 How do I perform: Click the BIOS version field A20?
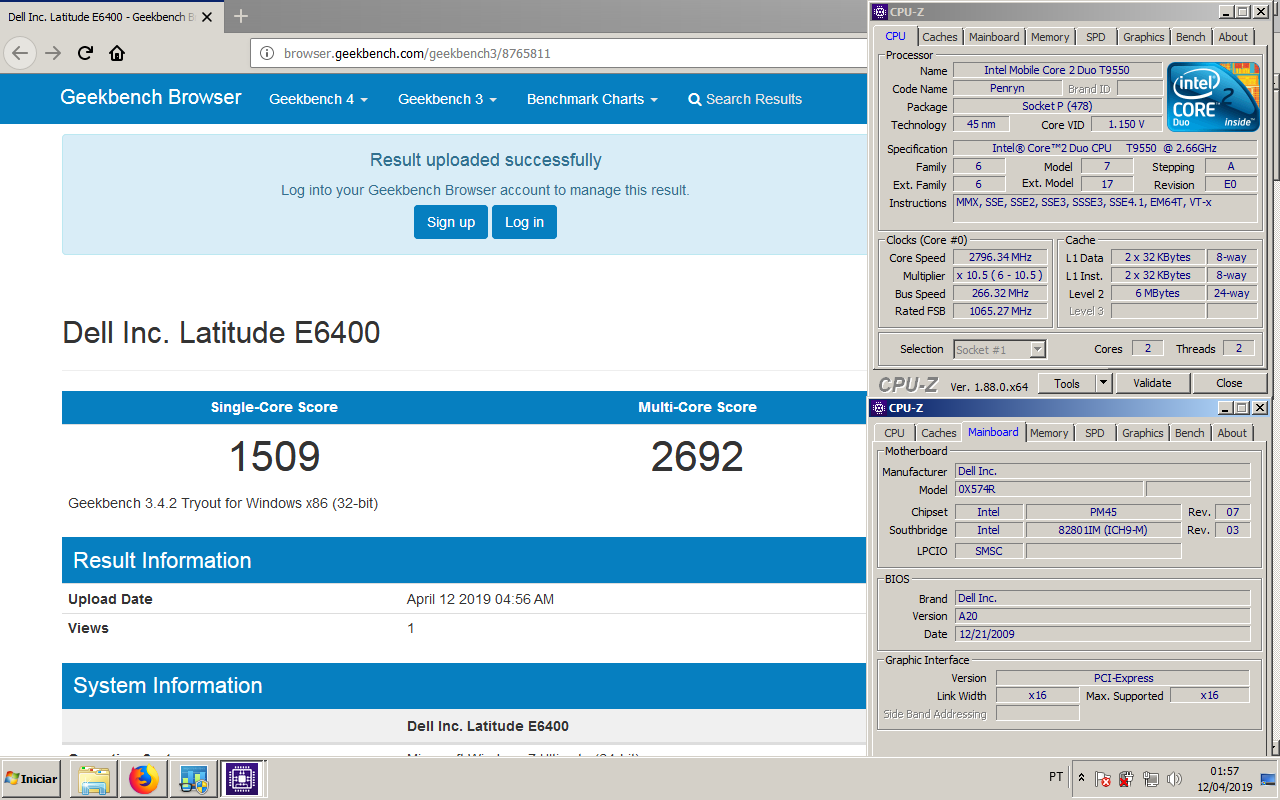pos(1102,616)
